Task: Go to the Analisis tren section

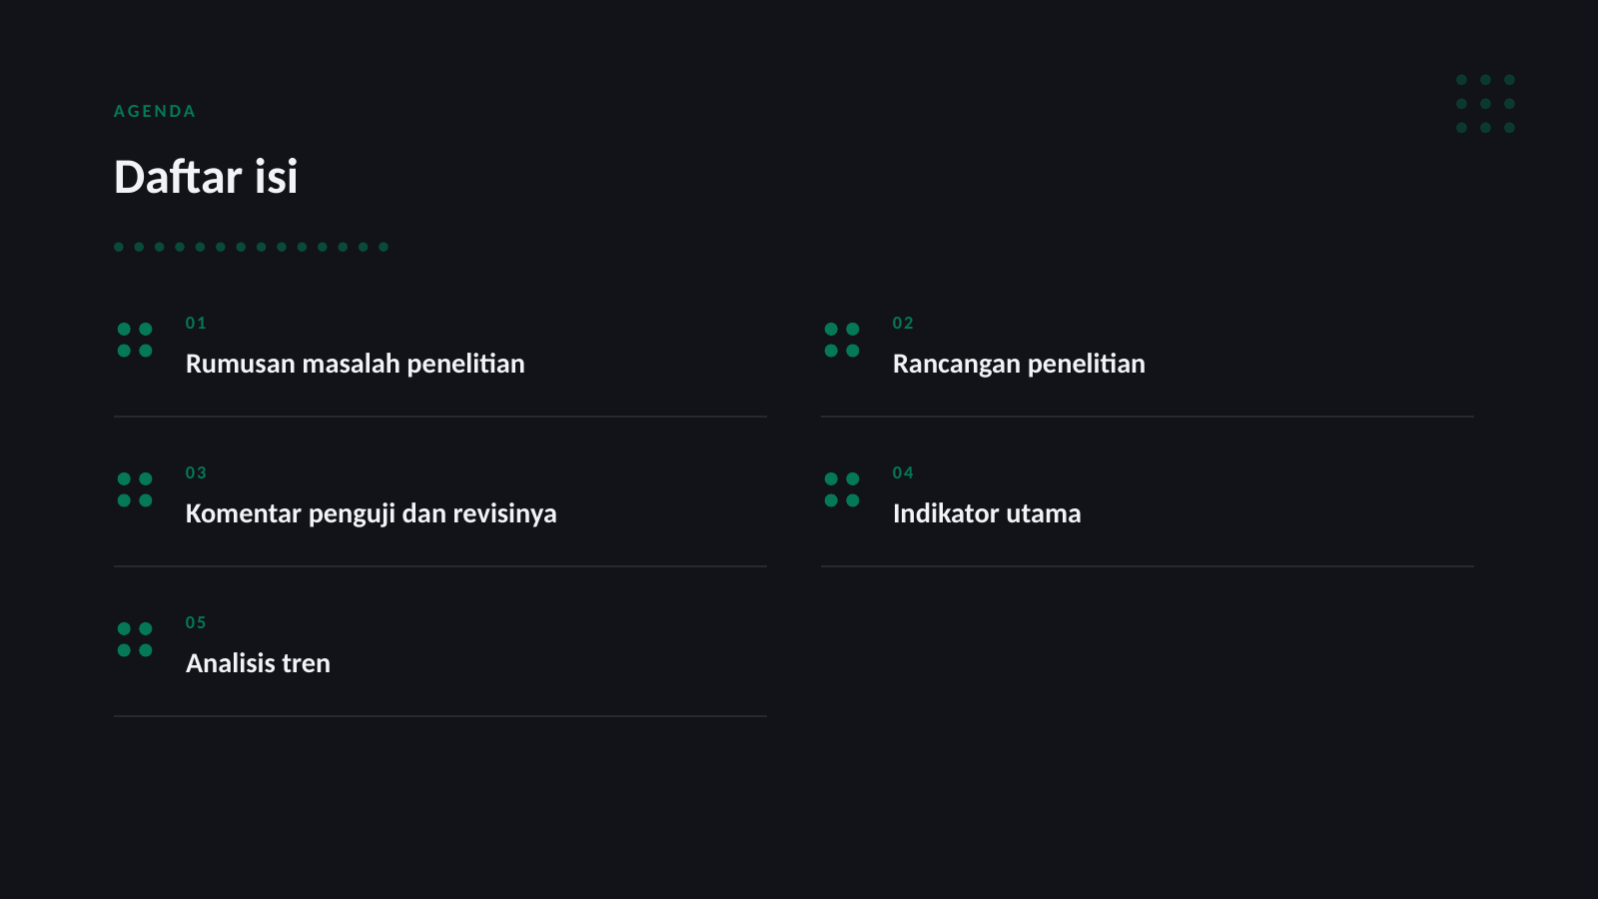Action: pyautogui.click(x=258, y=663)
